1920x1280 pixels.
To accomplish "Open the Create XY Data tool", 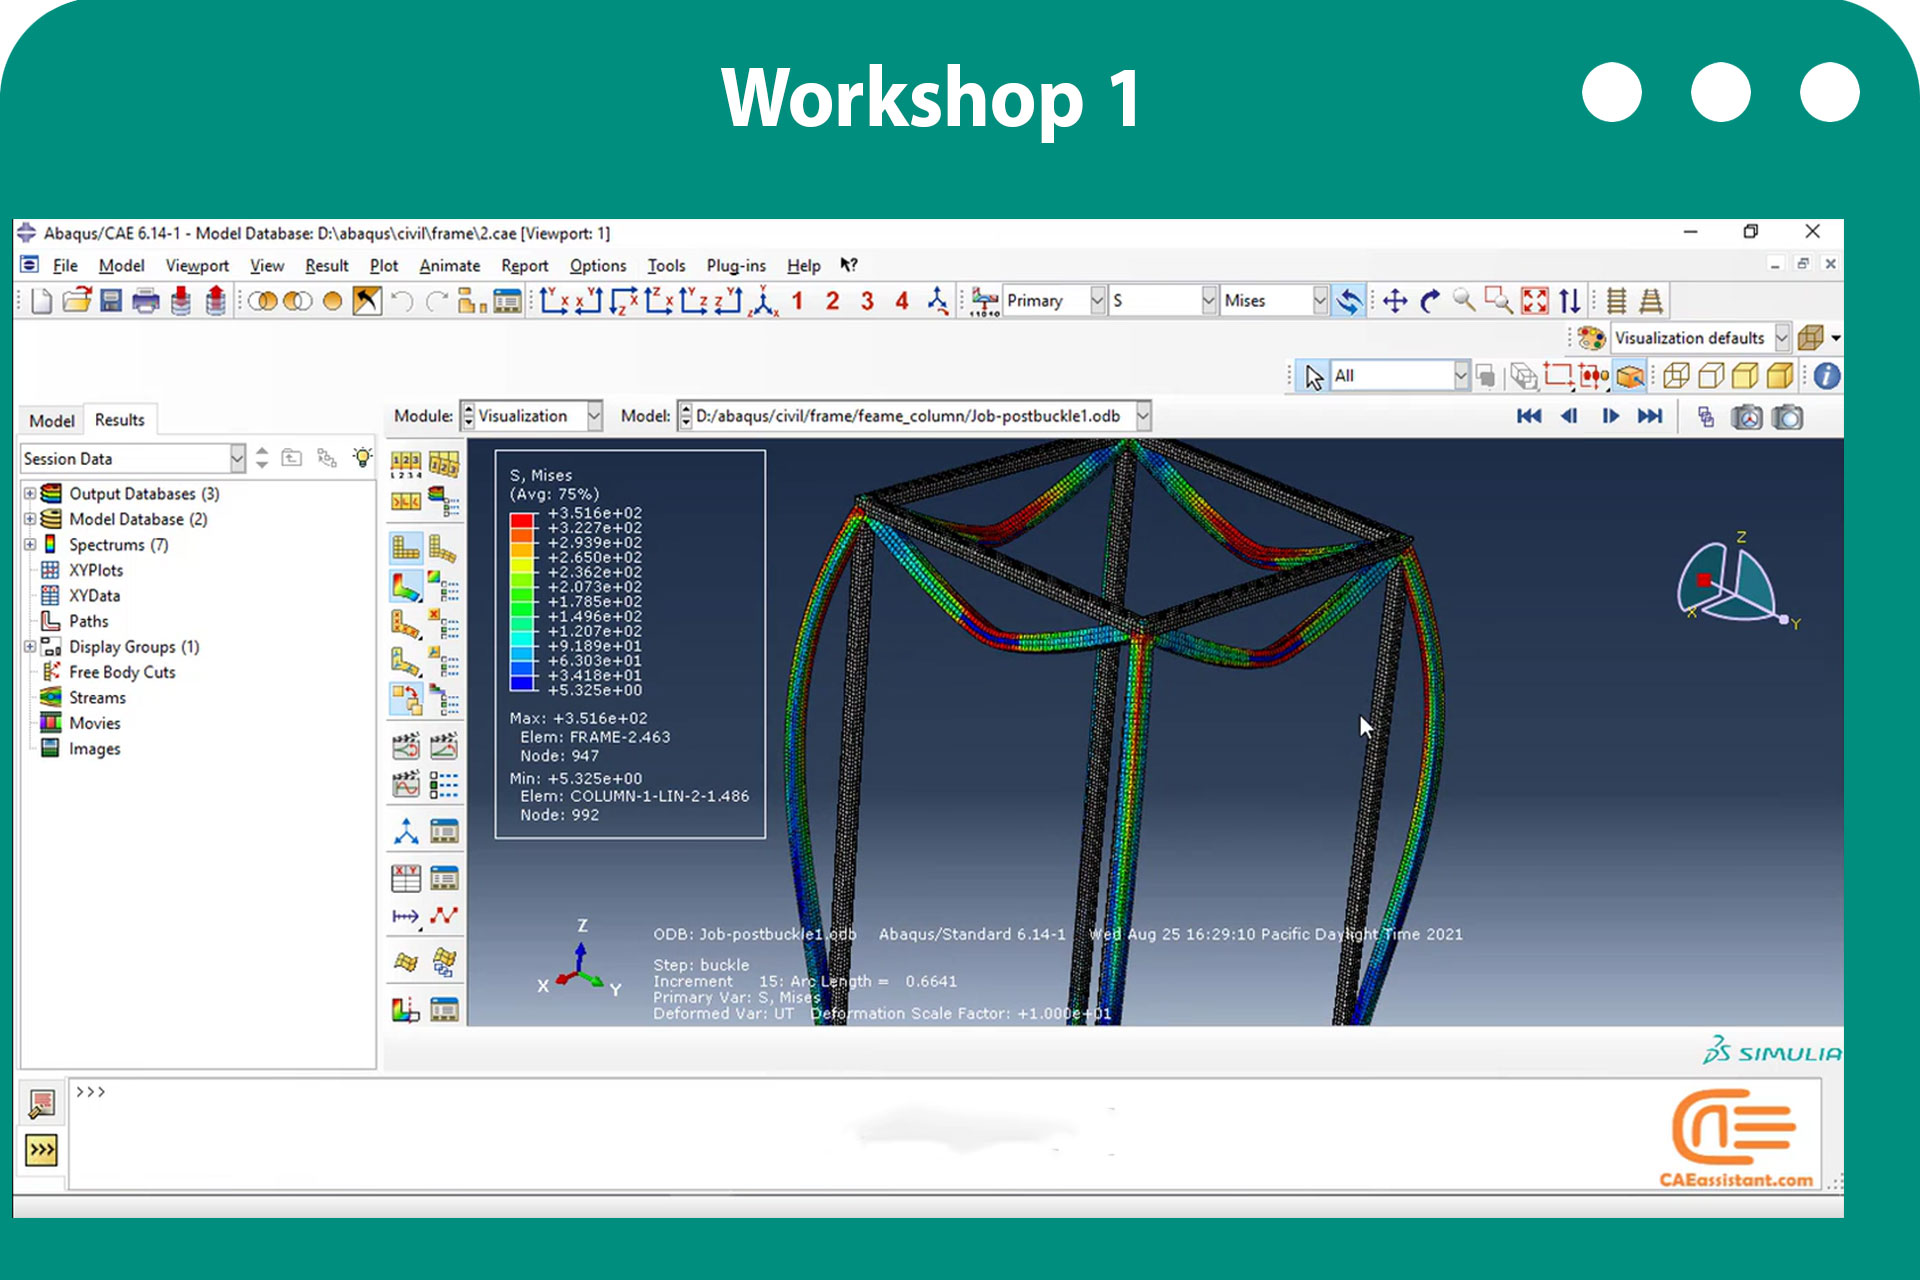I will (406, 878).
